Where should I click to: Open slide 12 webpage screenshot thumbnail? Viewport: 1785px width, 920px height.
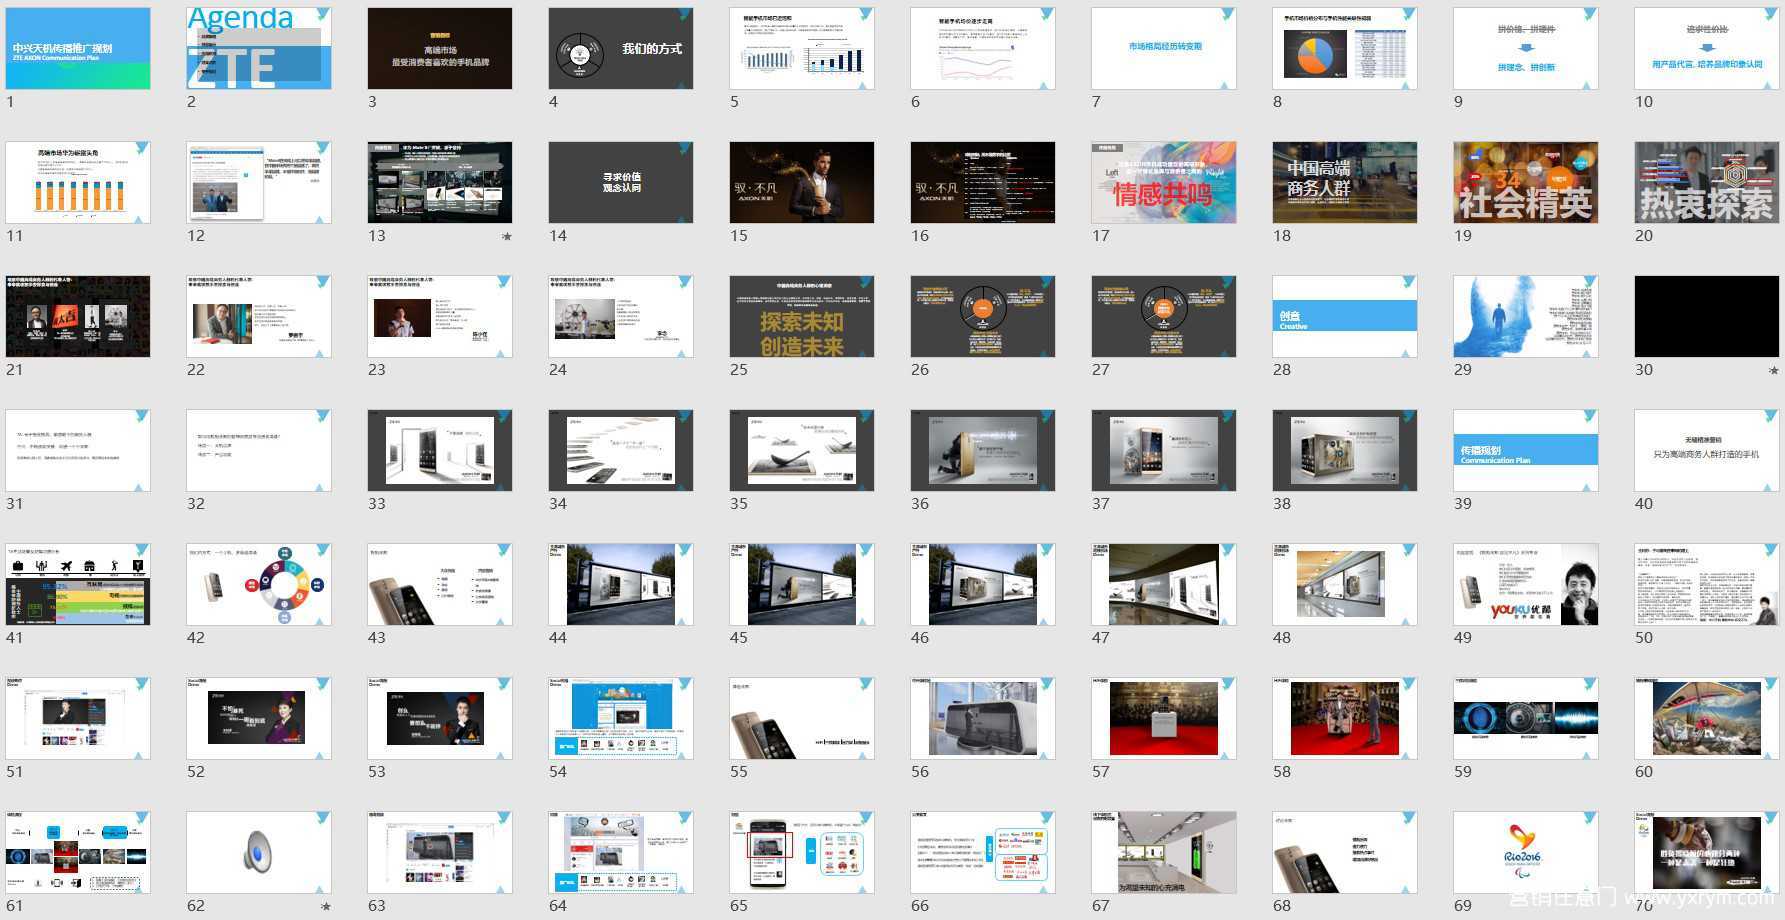pyautogui.click(x=259, y=182)
